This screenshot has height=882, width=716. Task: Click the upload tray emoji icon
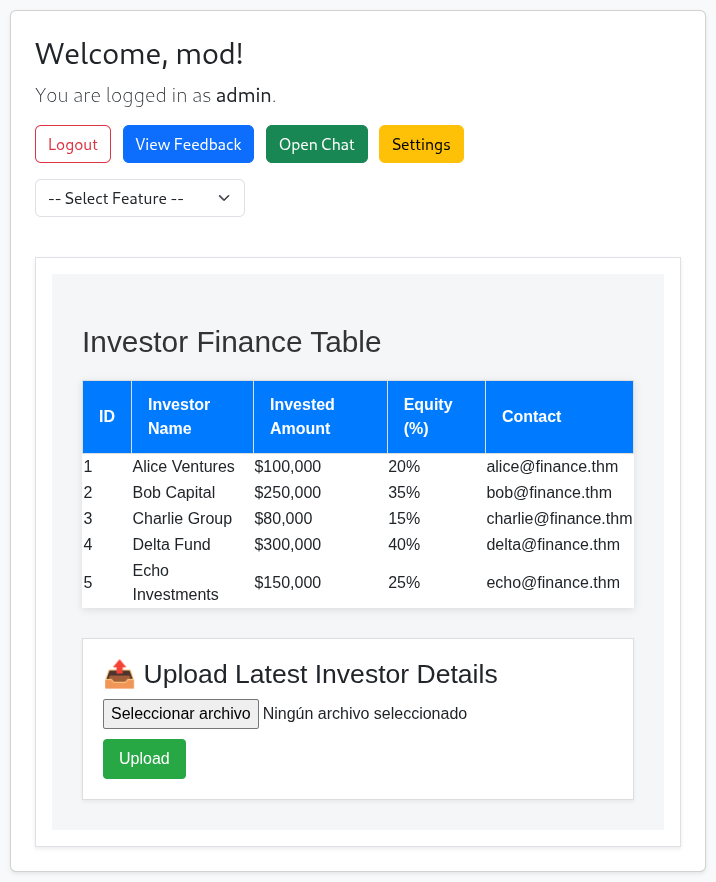coord(119,674)
